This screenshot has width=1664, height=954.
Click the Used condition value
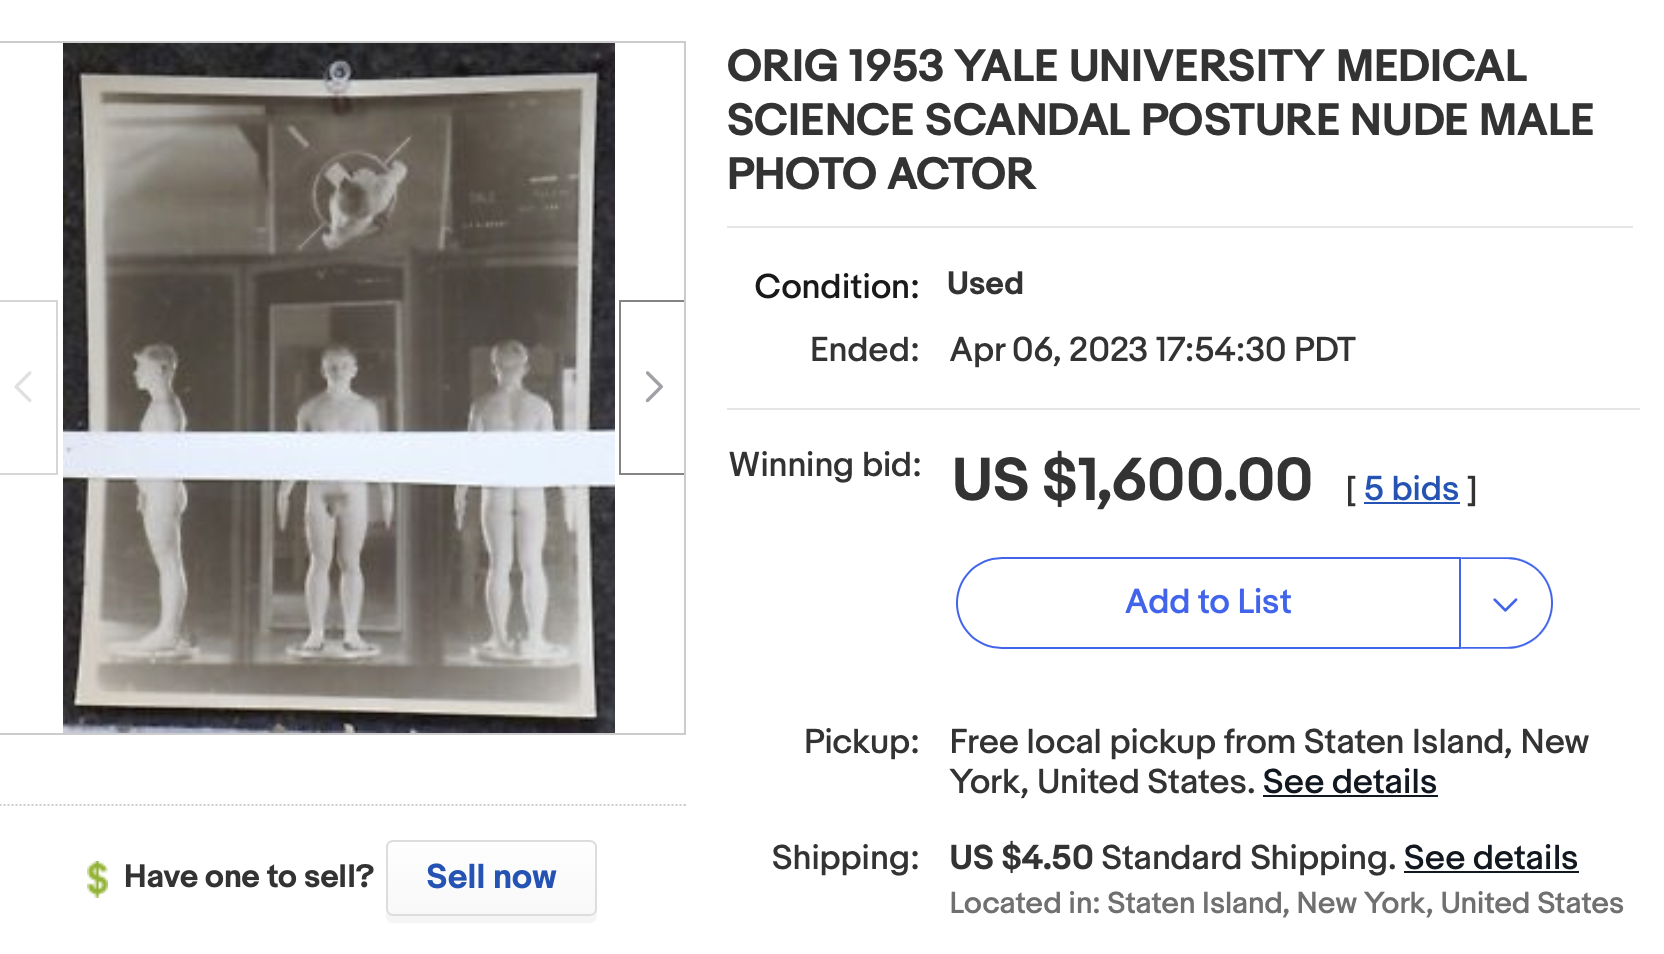point(985,284)
